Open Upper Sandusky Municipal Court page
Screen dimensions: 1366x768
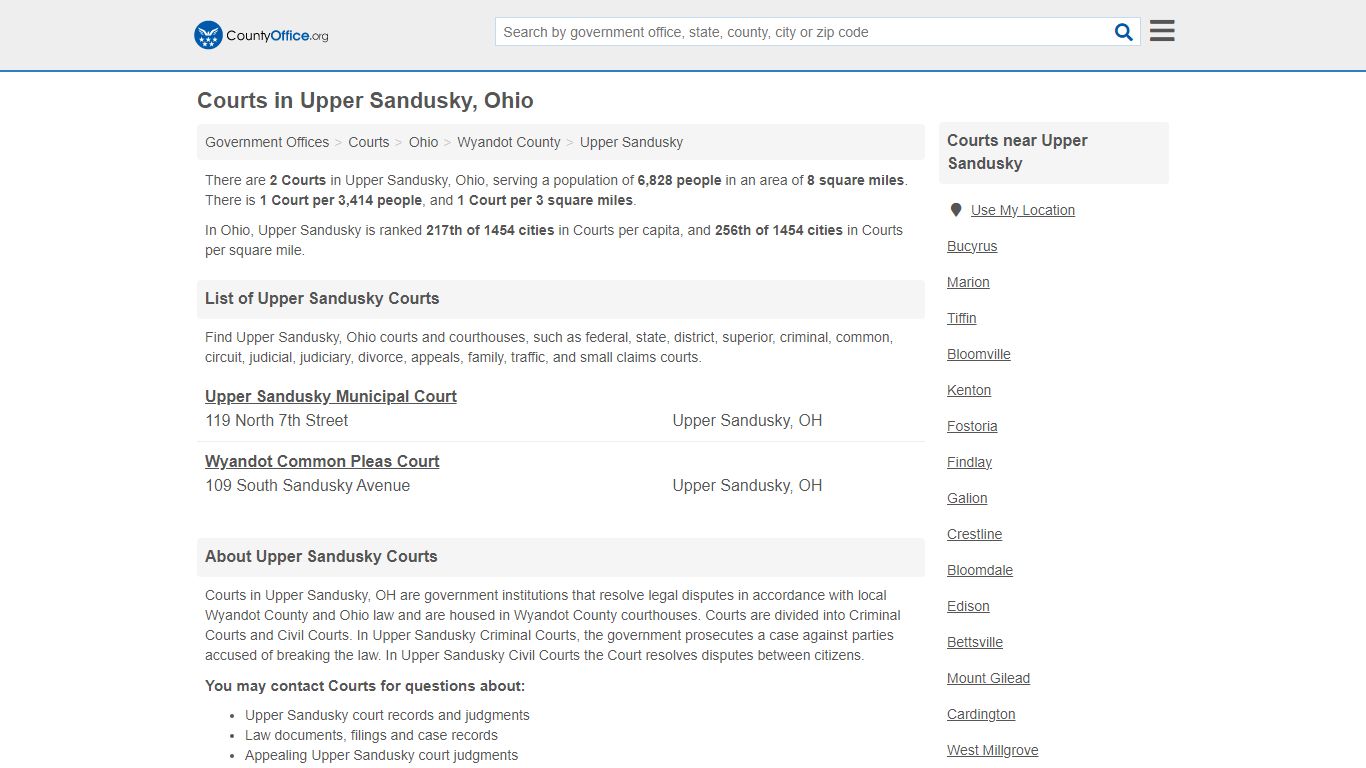point(331,396)
